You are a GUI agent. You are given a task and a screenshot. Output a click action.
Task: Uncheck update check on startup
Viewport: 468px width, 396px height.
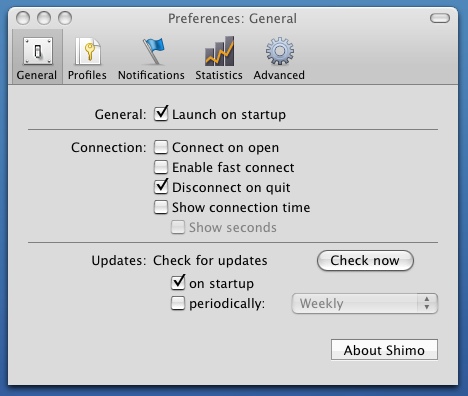178,283
